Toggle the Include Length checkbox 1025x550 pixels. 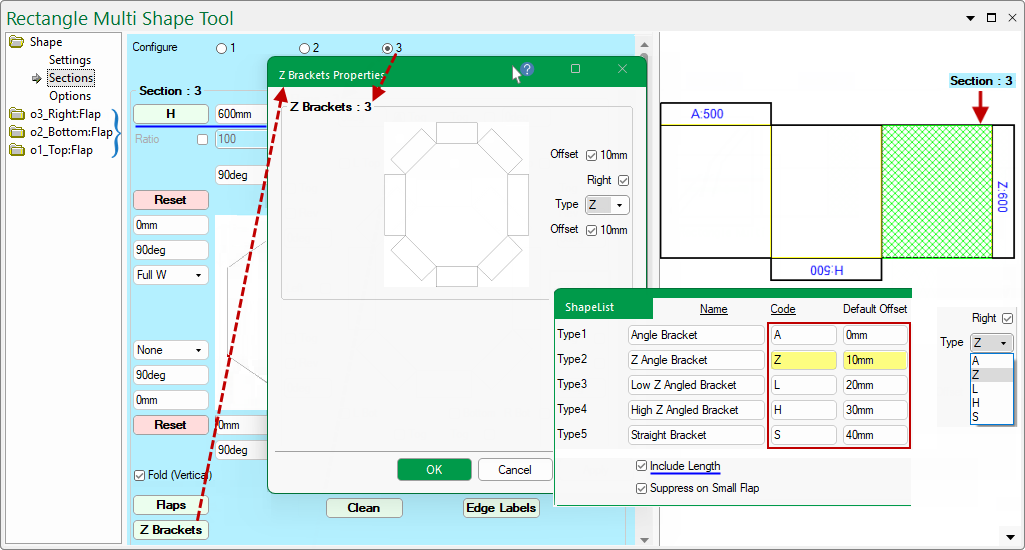[641, 466]
